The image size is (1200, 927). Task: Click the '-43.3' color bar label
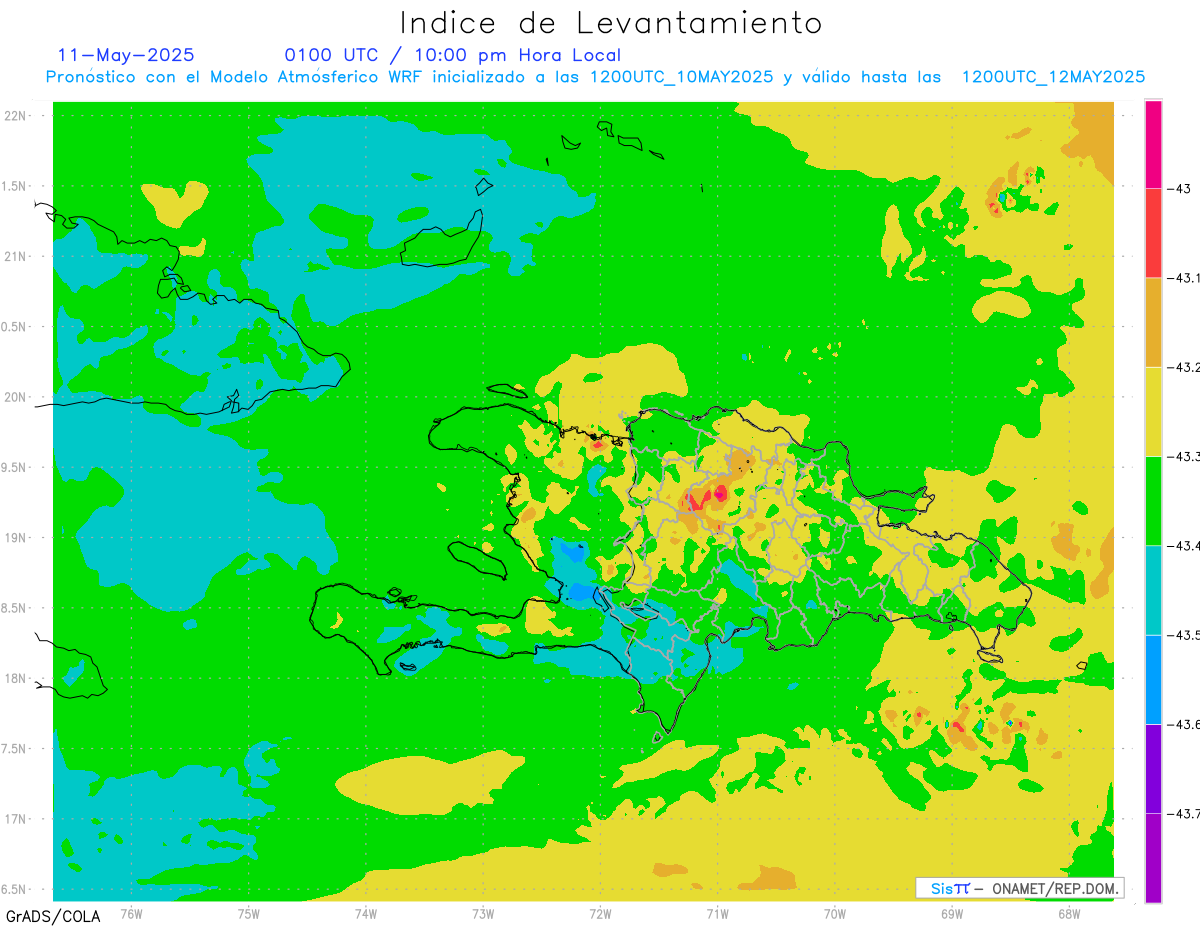coord(1184,456)
